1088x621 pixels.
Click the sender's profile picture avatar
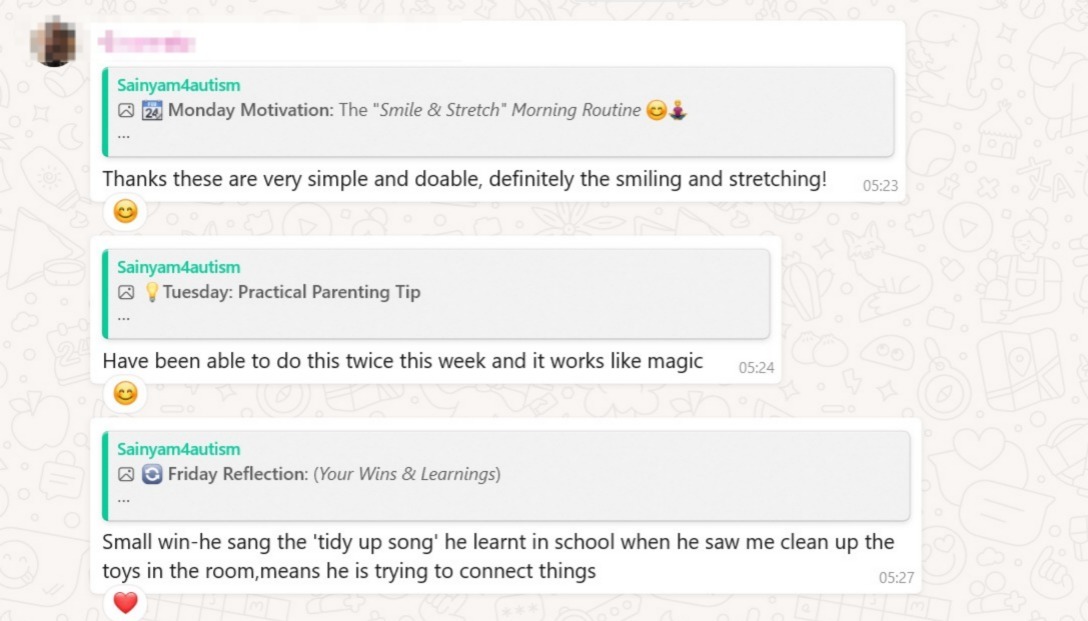pos(56,42)
